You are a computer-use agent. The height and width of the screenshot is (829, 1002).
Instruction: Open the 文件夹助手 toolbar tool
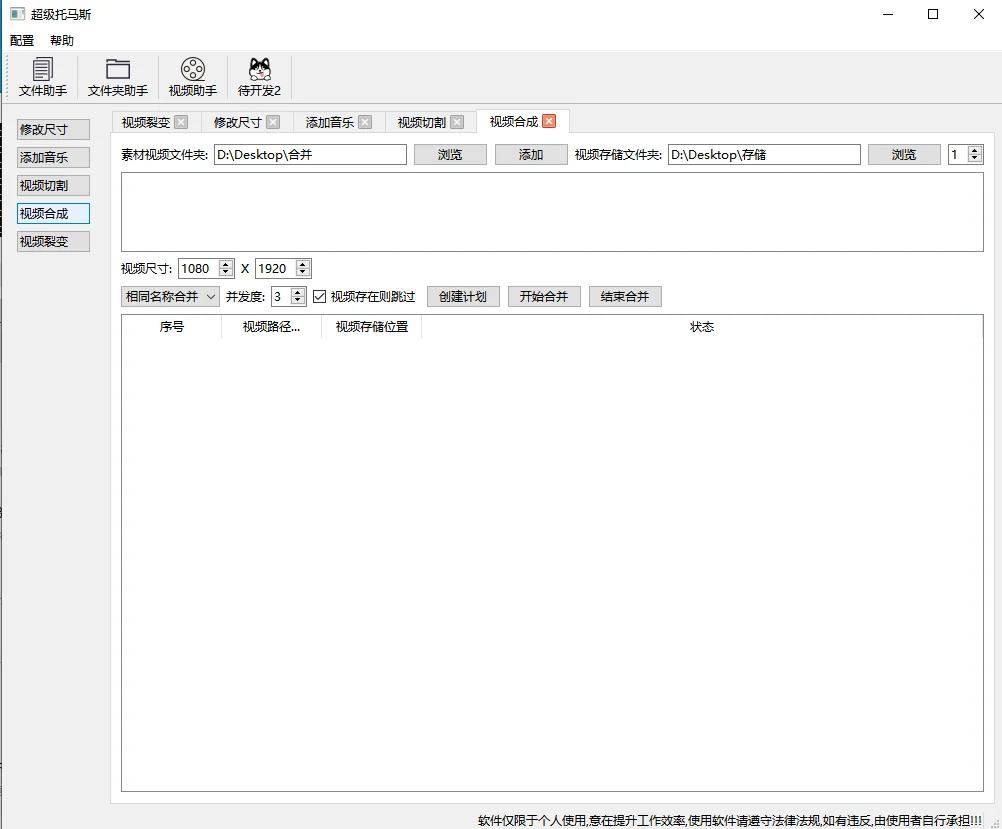click(118, 77)
